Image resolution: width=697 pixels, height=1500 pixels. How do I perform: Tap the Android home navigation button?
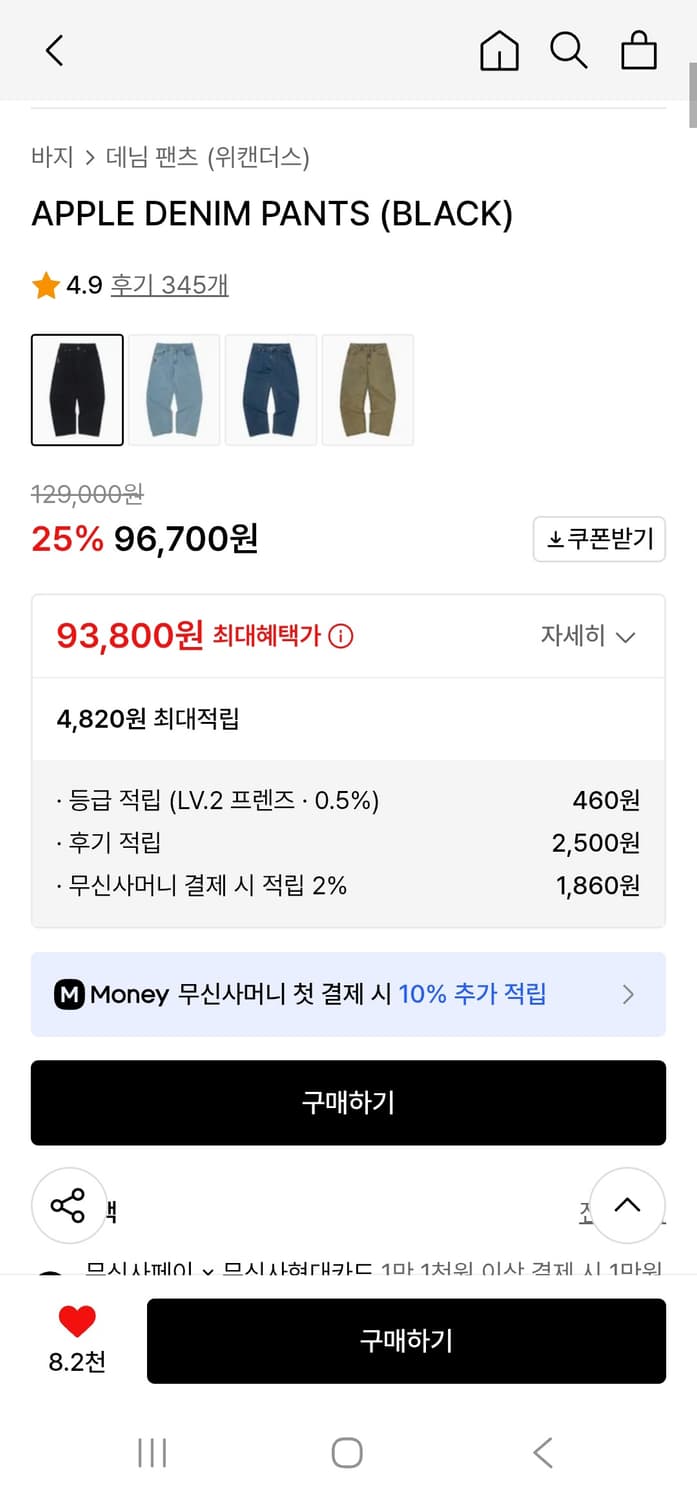click(x=348, y=1452)
